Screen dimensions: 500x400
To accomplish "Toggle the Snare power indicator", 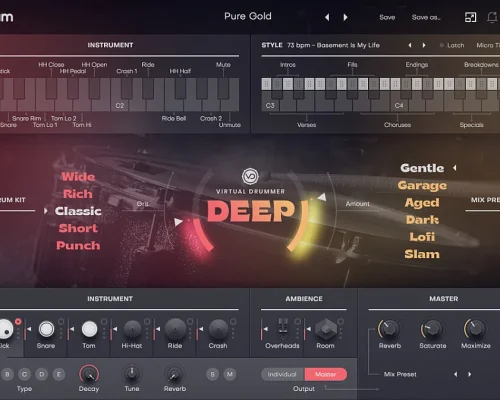I will (x=61, y=321).
